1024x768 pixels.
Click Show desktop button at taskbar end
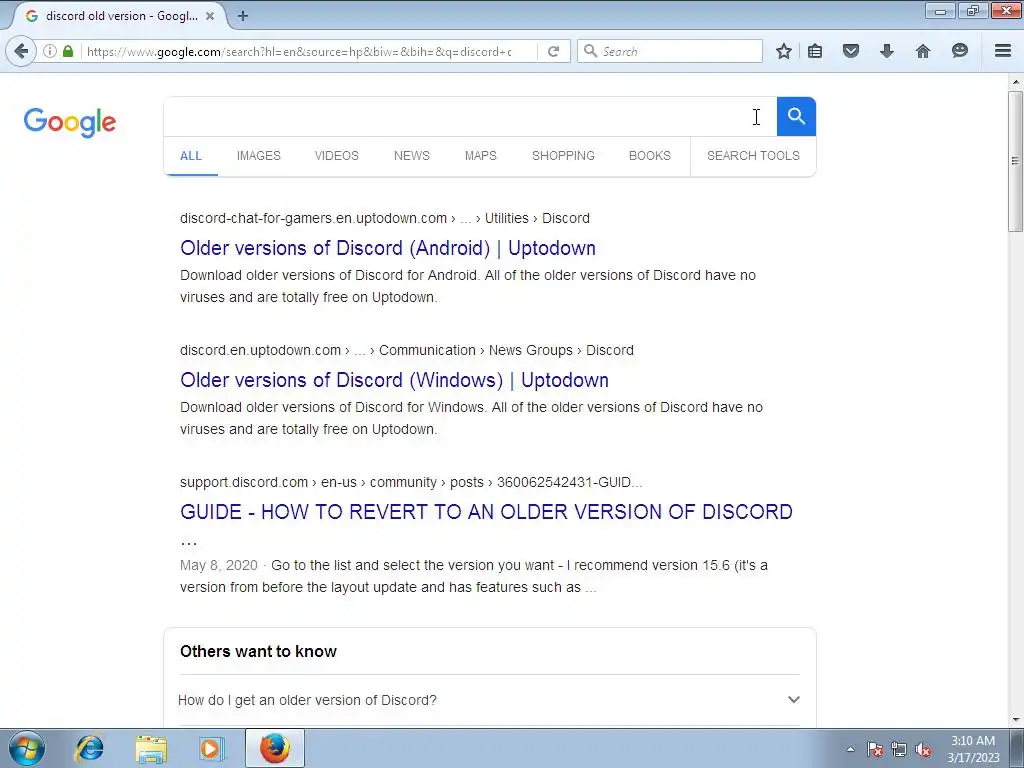pos(1017,749)
